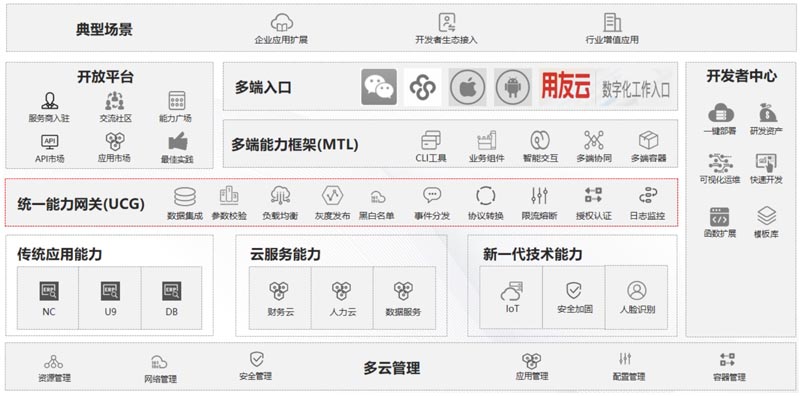Open the 人脸识别 face tile
The width and height of the screenshot is (800, 396).
[x=637, y=298]
